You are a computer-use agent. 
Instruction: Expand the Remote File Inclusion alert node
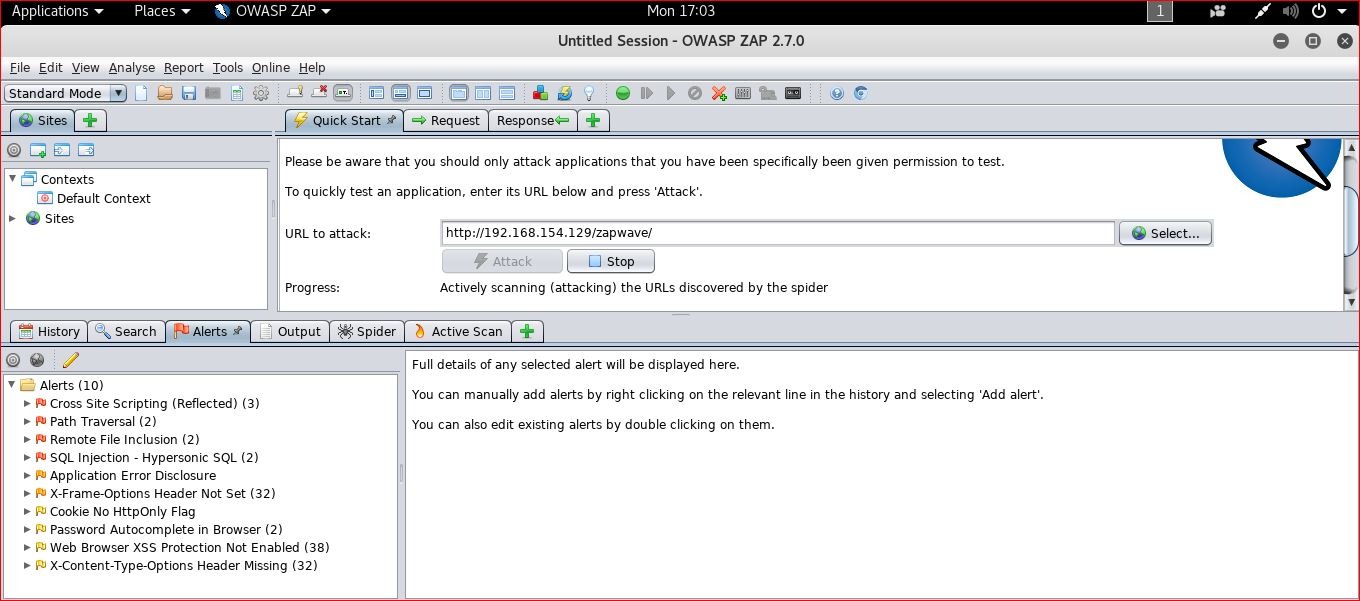[x=27, y=440]
